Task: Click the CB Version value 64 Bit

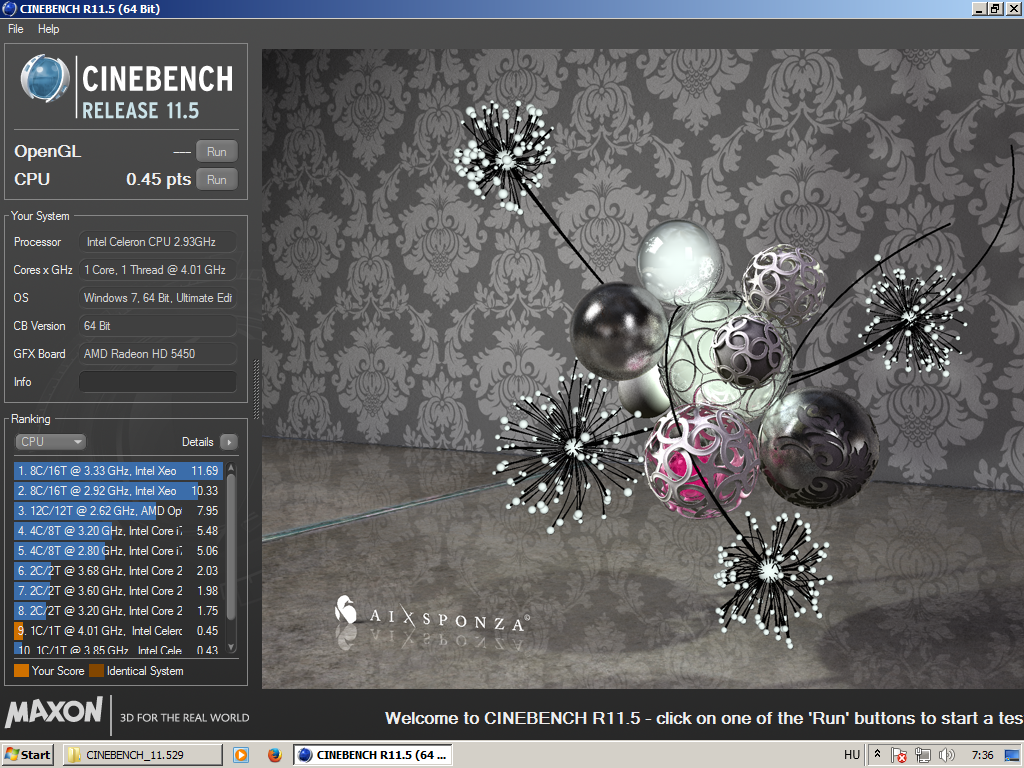Action: point(157,326)
